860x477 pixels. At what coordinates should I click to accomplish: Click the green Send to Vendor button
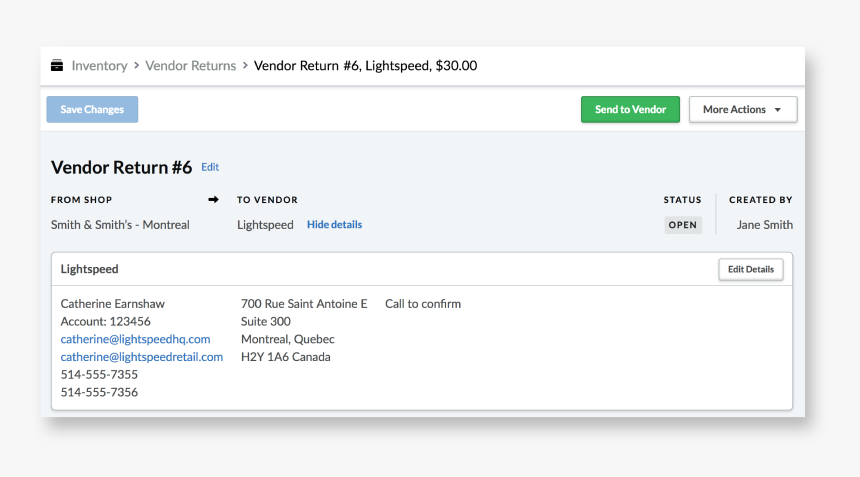pyautogui.click(x=630, y=110)
